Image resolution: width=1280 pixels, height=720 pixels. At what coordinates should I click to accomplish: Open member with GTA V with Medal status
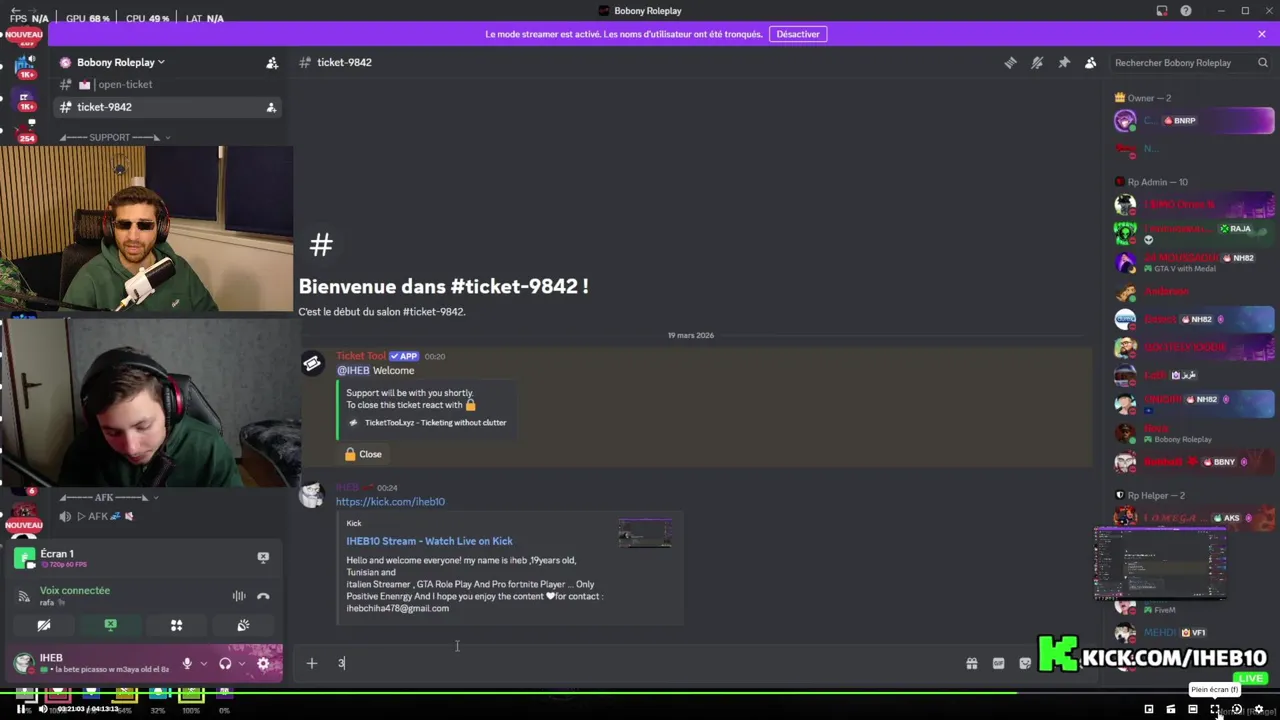[1194, 263]
